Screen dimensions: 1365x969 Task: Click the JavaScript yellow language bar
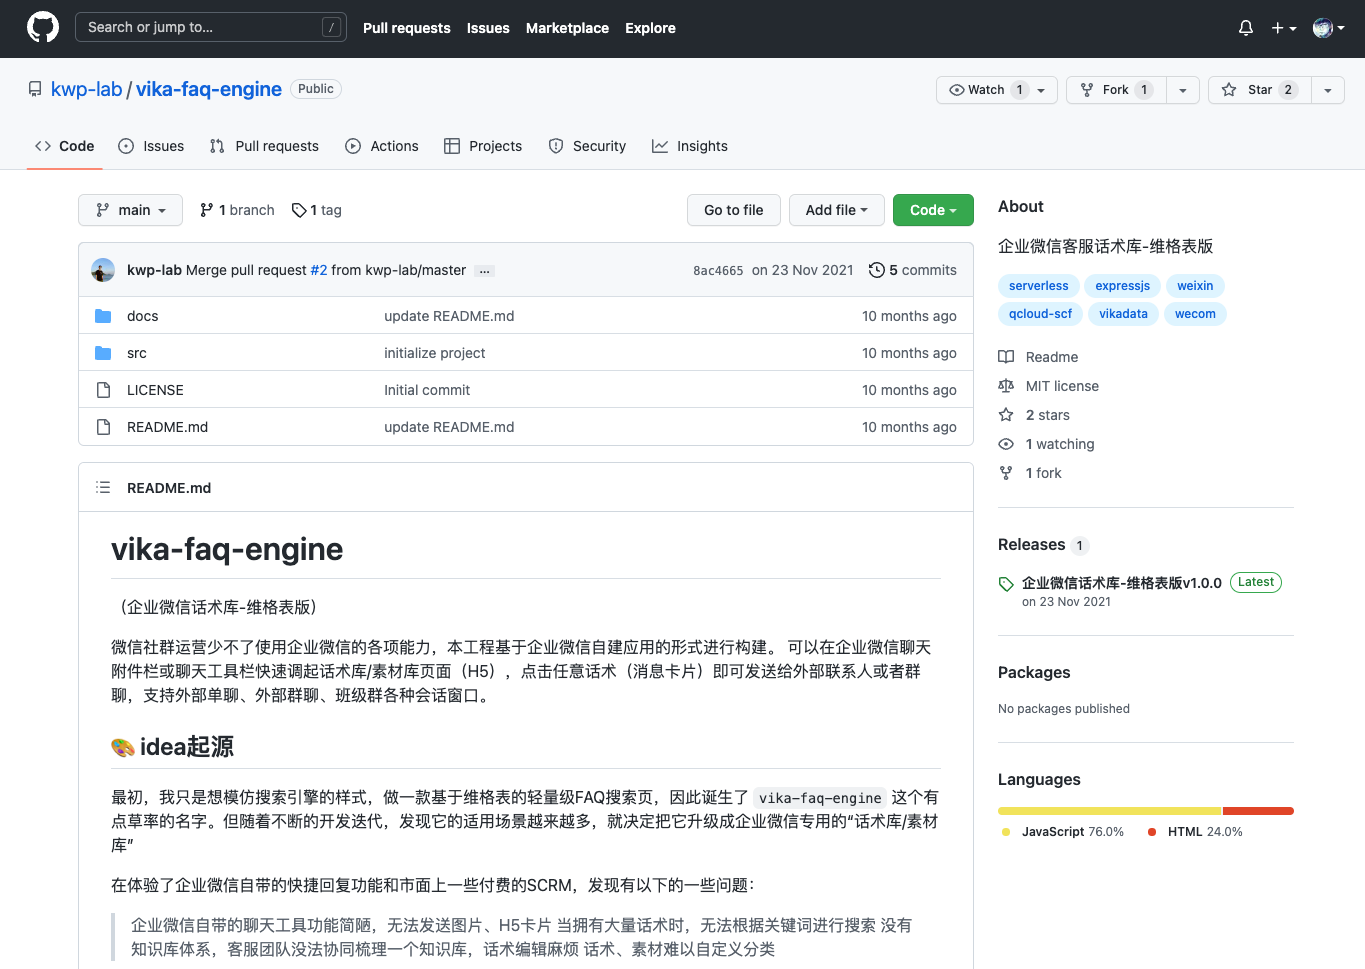[x=1109, y=811]
